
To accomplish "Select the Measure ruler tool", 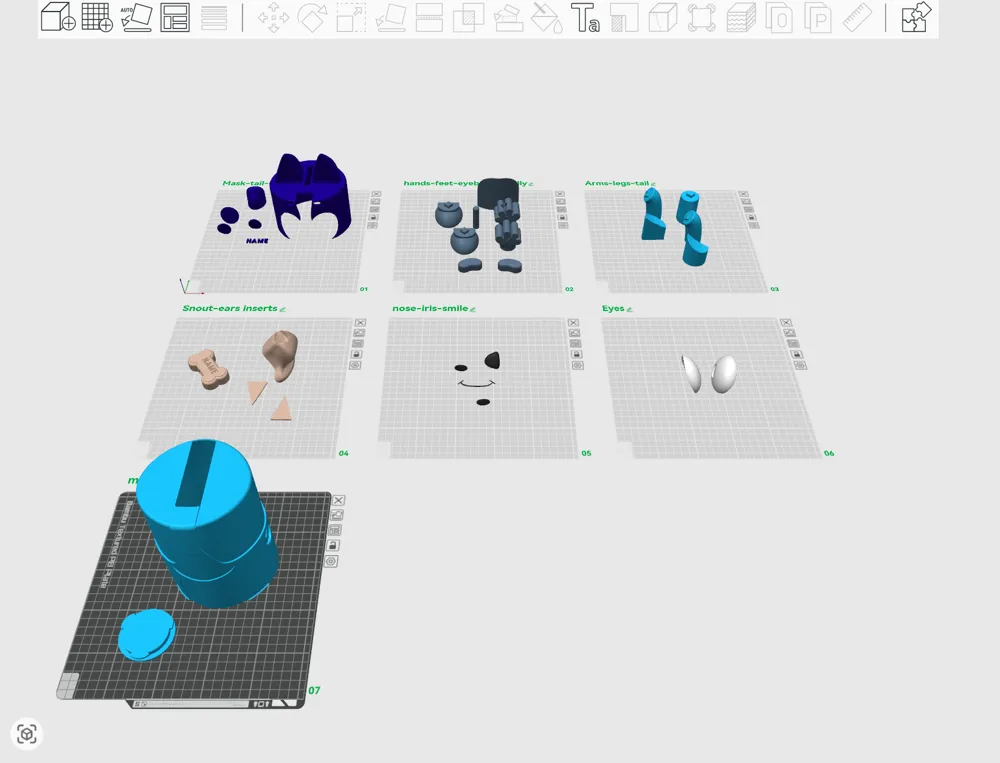I will (x=857, y=18).
